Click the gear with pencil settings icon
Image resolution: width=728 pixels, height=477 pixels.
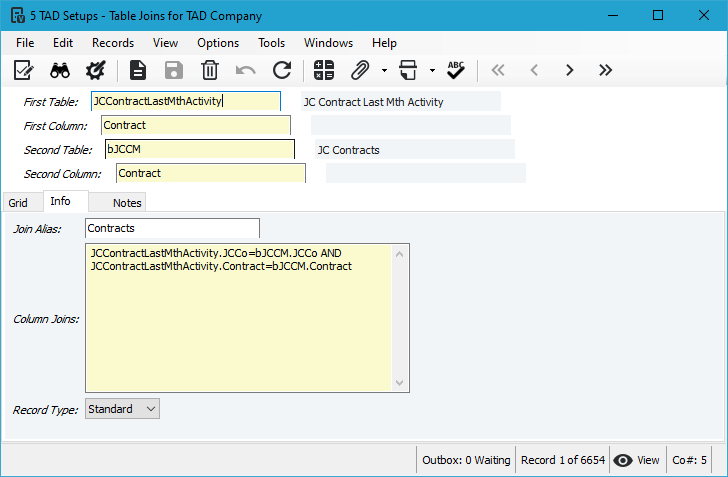point(96,71)
